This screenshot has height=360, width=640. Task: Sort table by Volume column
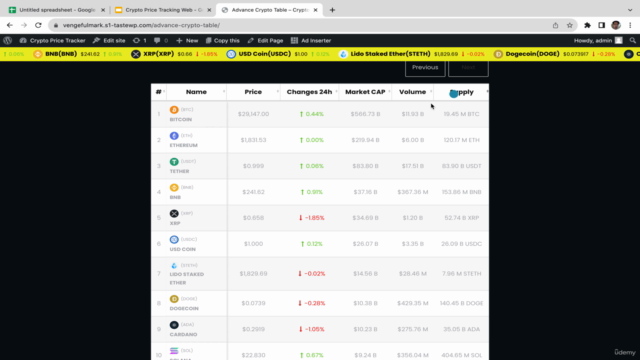point(412,92)
